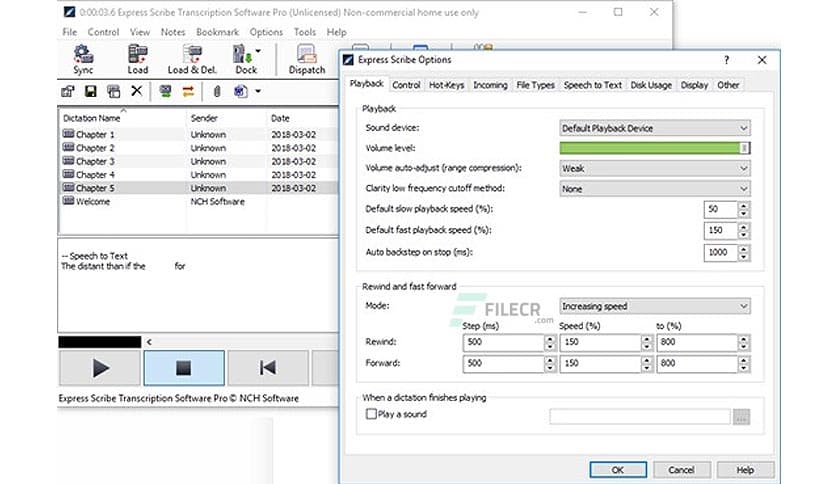Click the stacked windows icon after the floppy disk
The width and height of the screenshot is (836, 484).
coord(114,91)
